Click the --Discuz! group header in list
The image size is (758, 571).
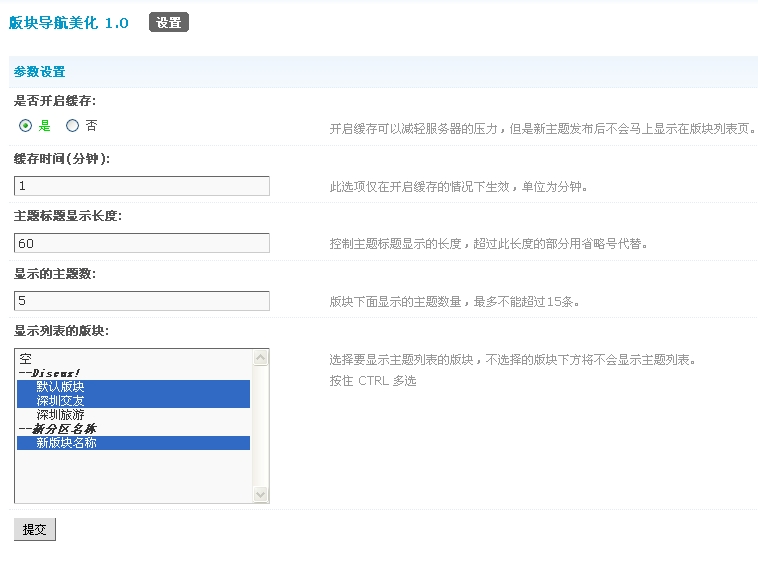[x=50, y=372]
